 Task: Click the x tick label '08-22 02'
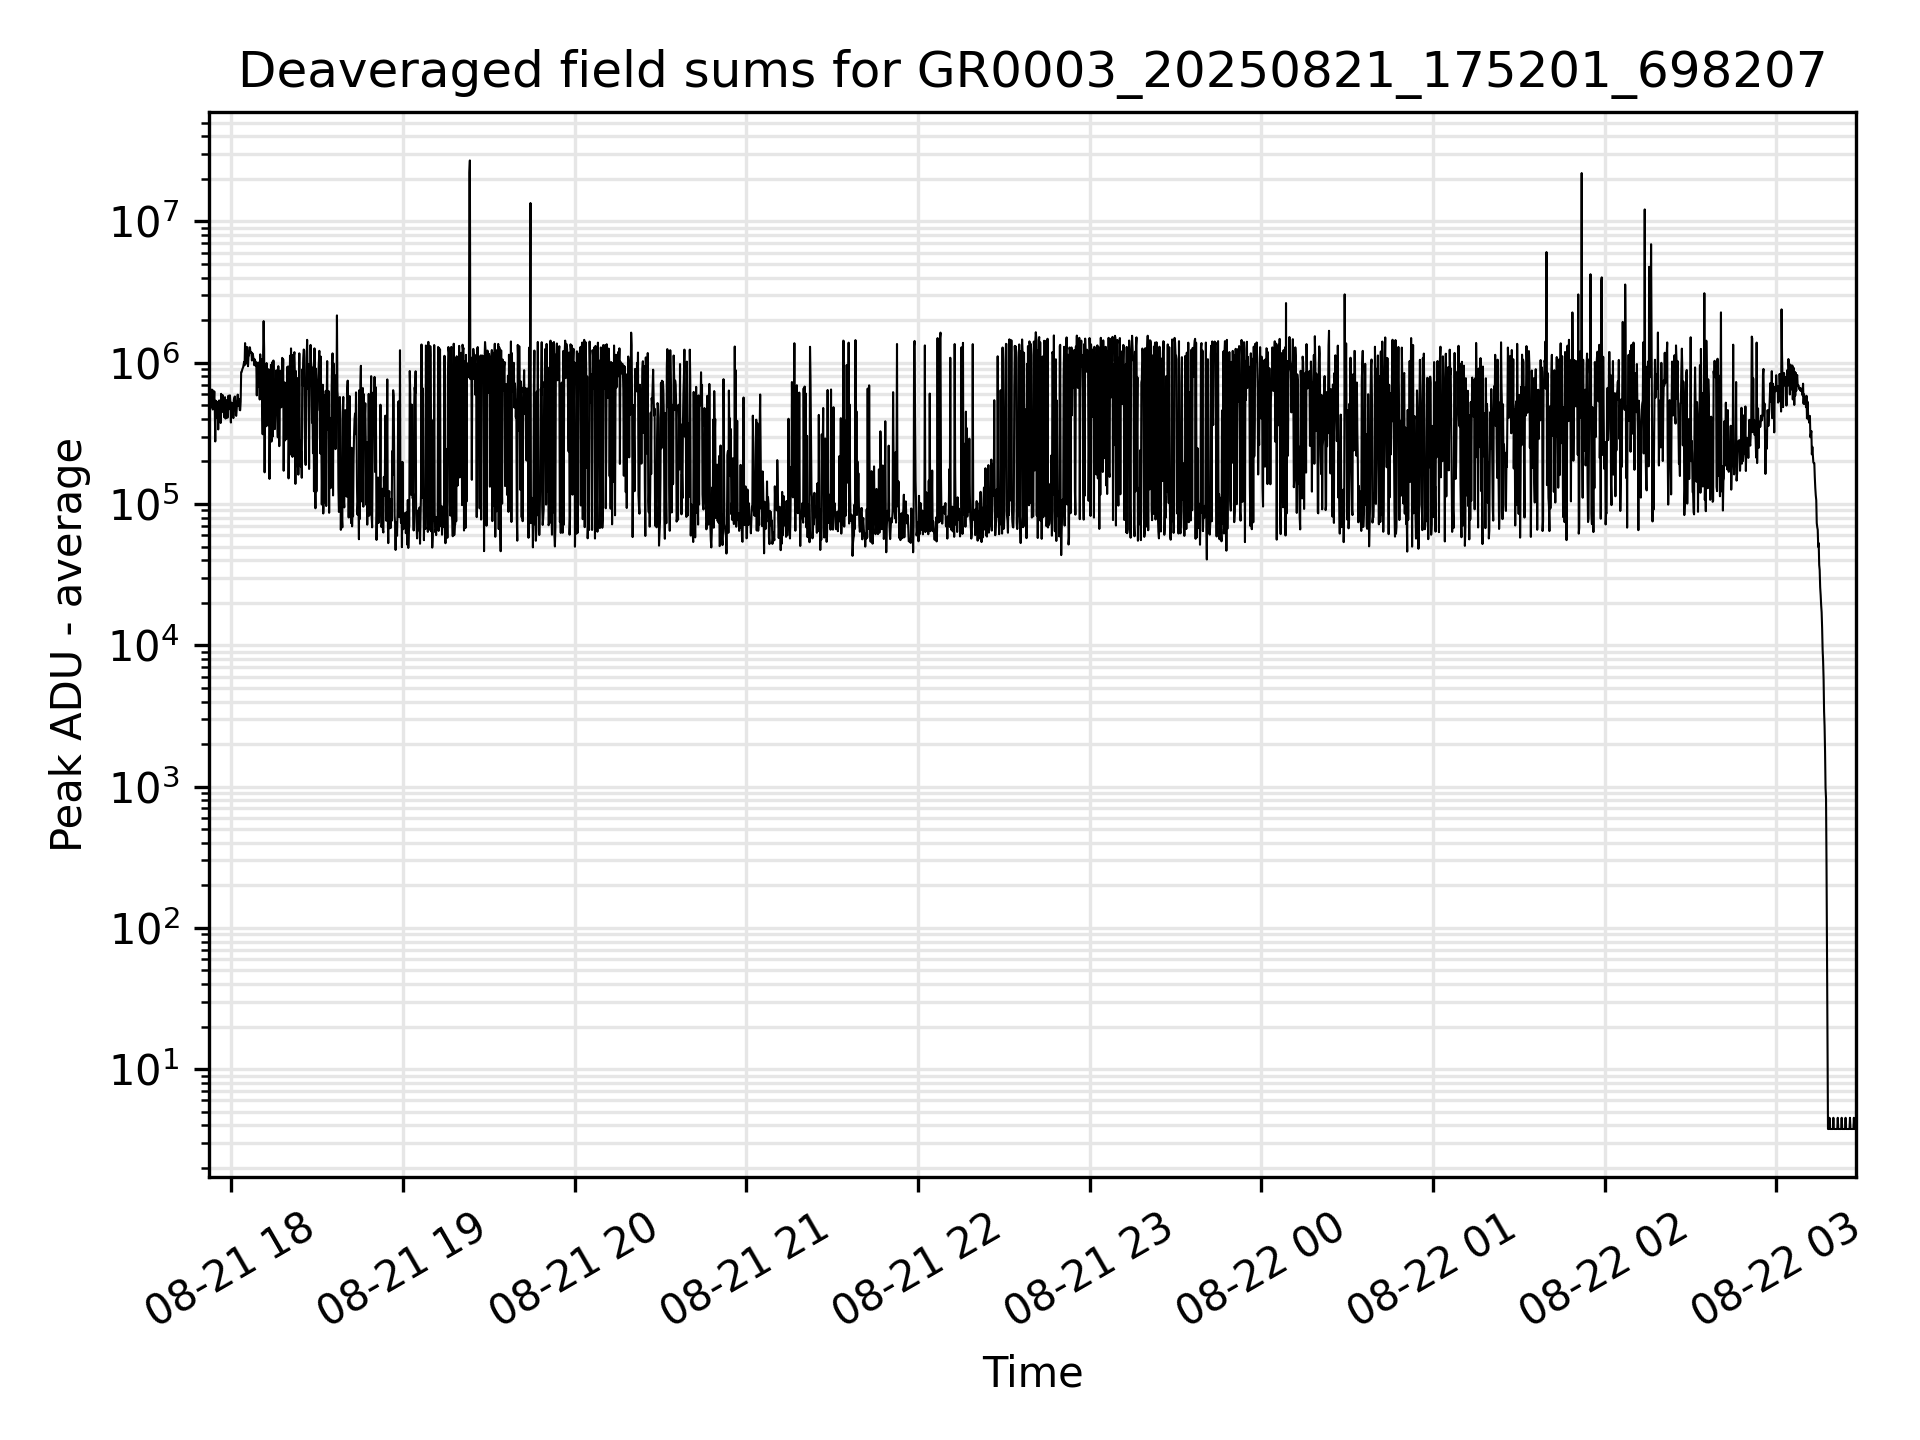pyautogui.click(x=1605, y=1270)
